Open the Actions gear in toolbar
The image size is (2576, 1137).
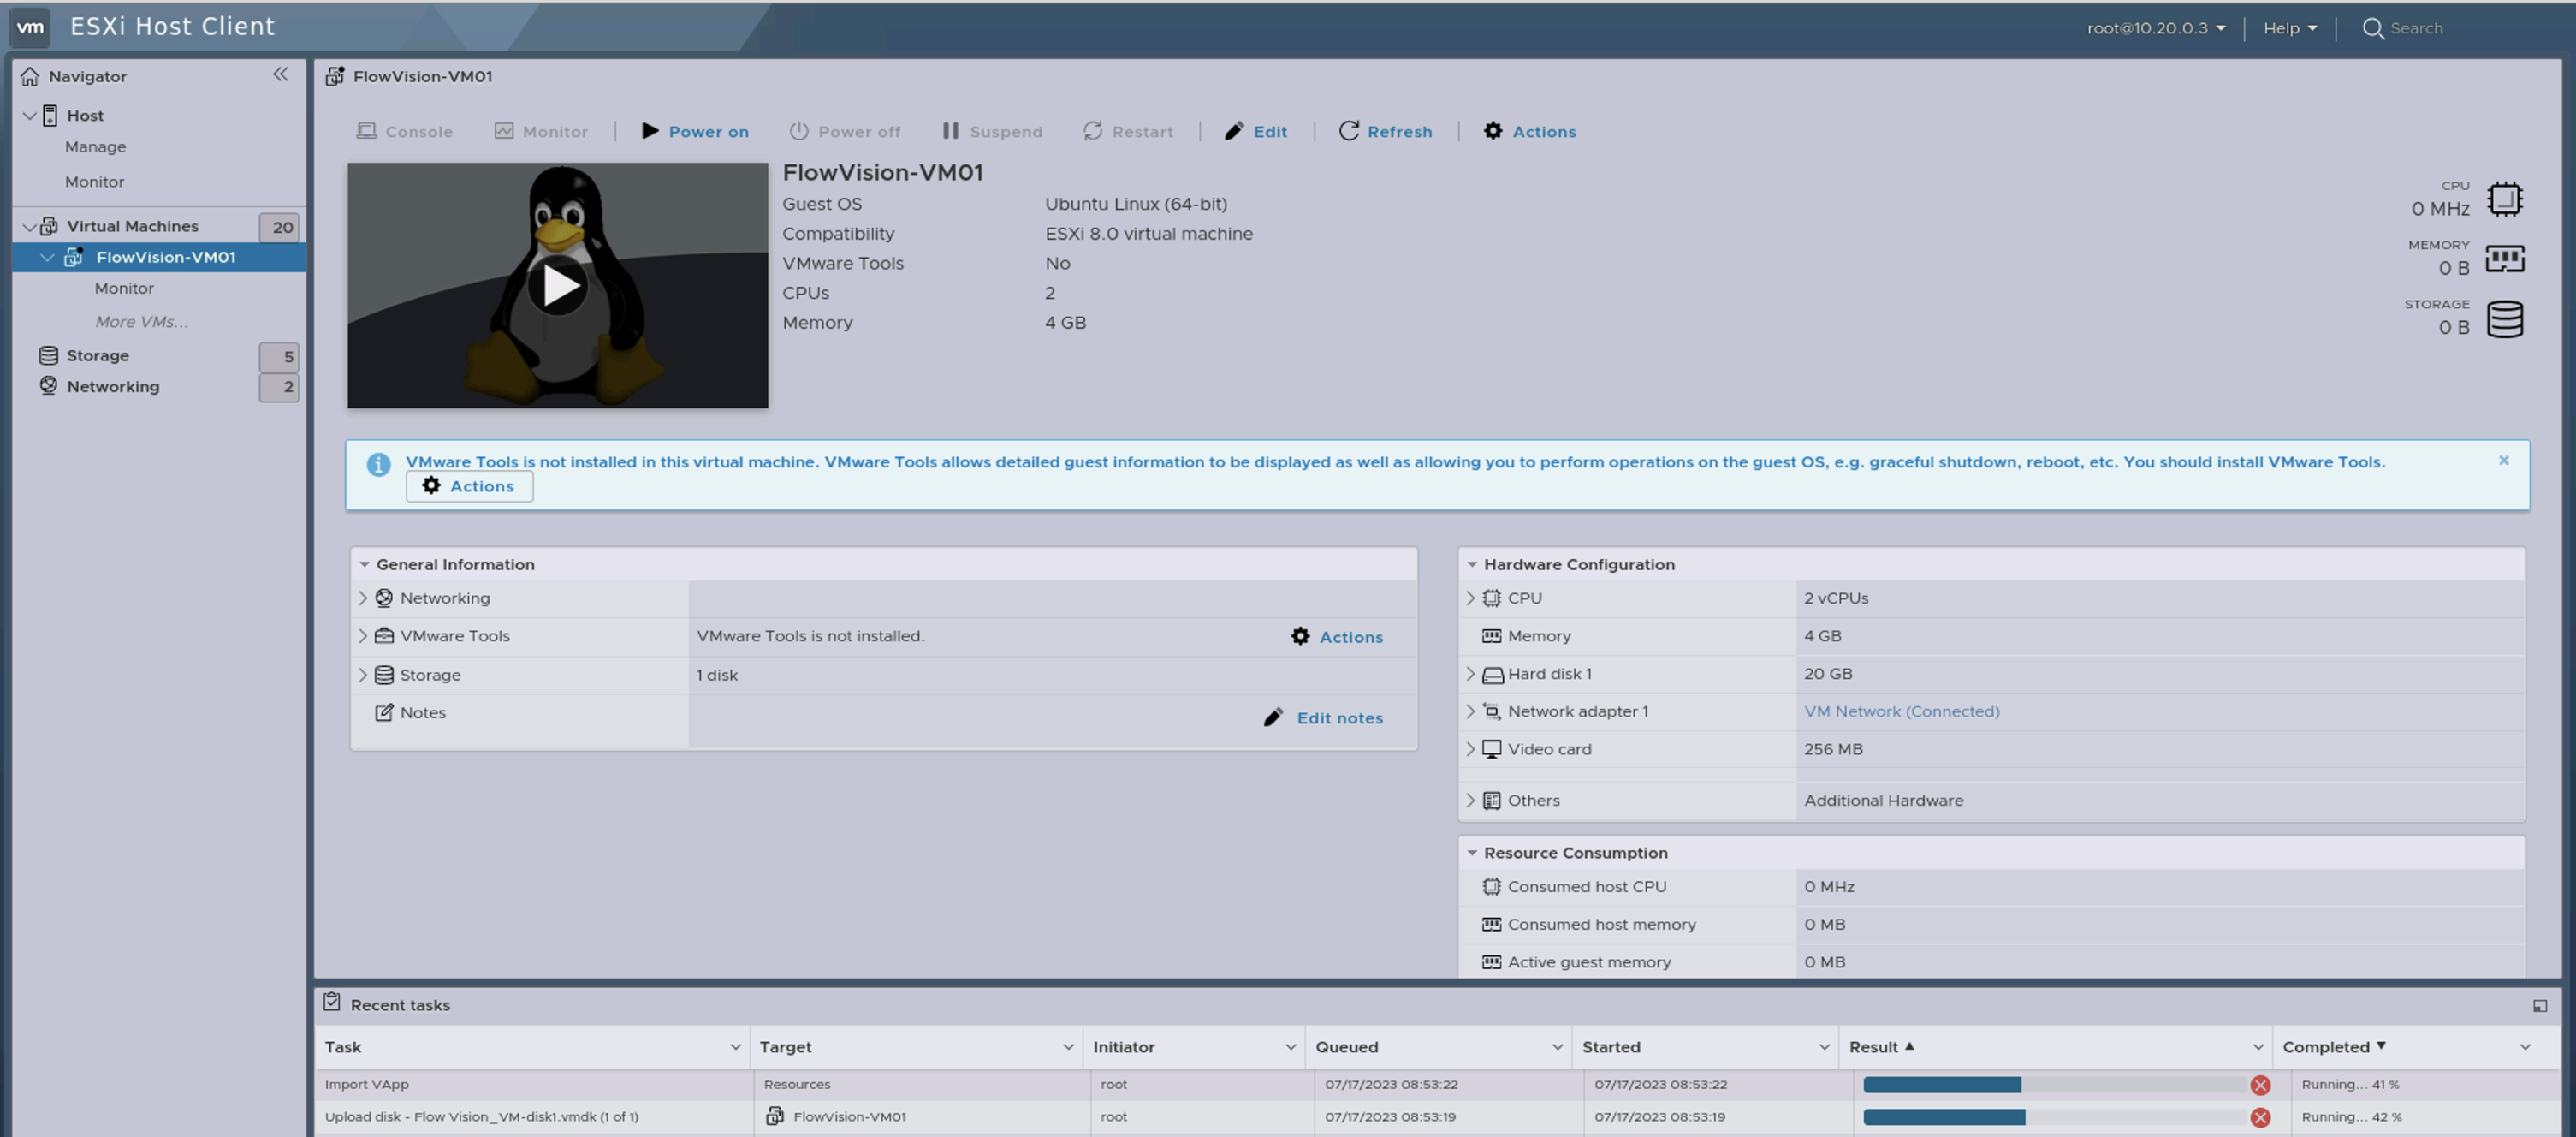pos(1492,131)
